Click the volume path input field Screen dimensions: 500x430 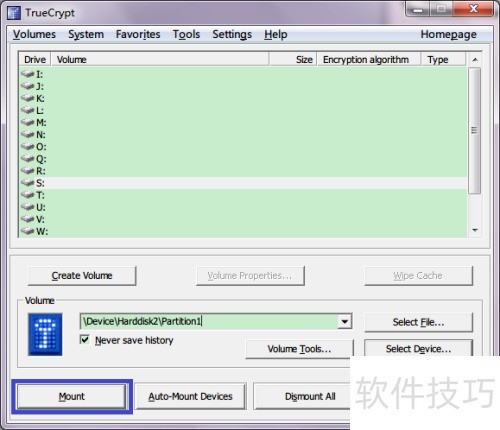209,321
